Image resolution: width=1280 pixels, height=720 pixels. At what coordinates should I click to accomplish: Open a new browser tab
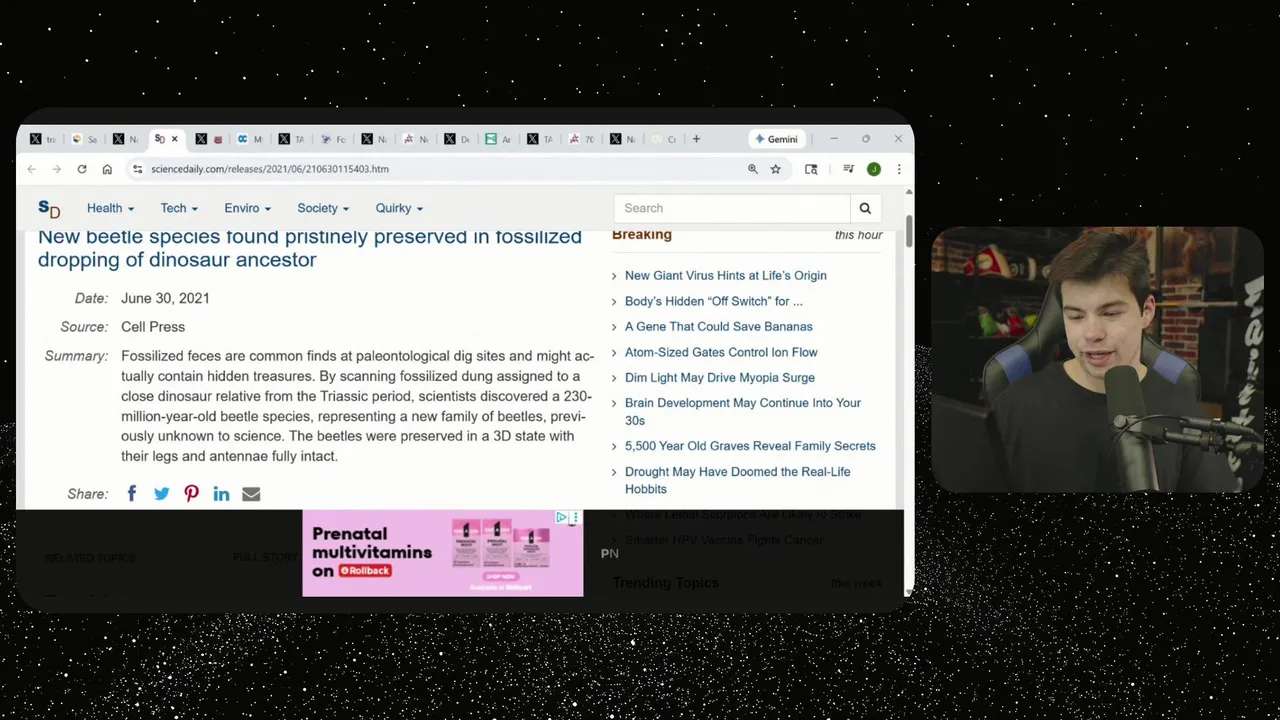pyautogui.click(x=697, y=139)
